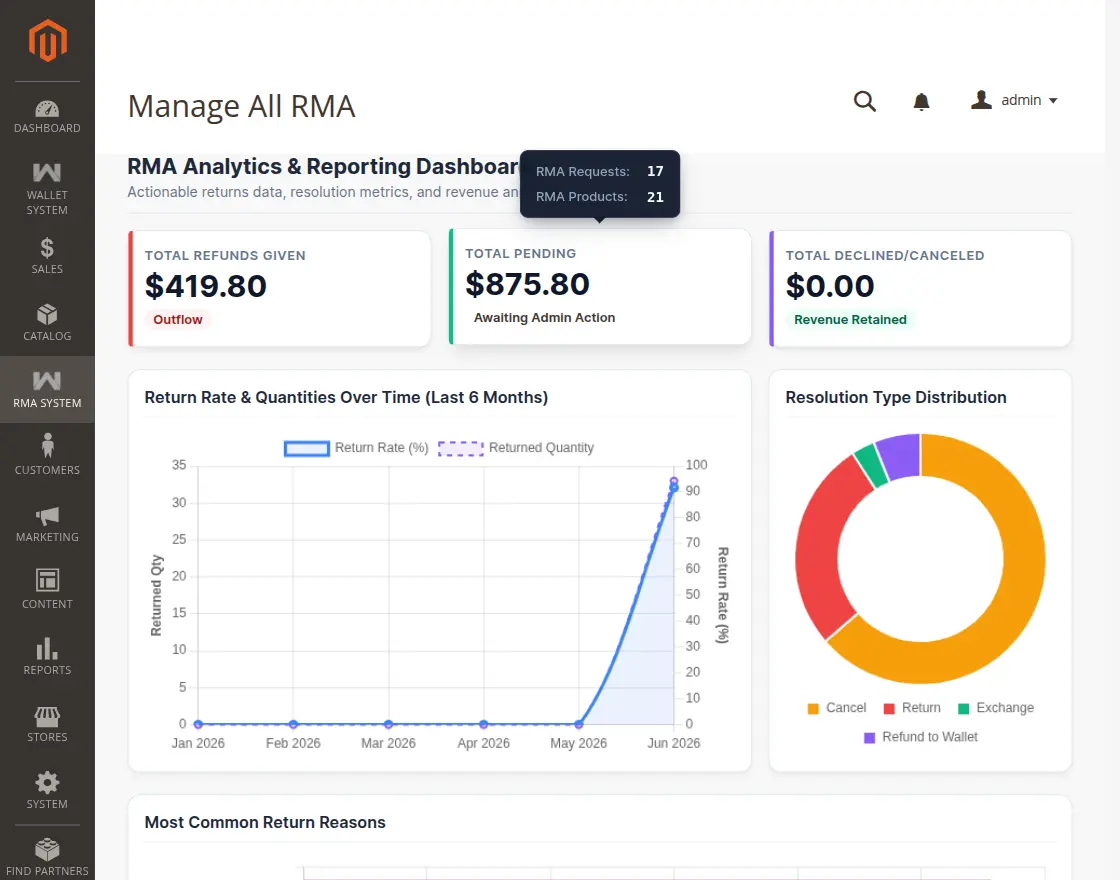This screenshot has height=880, width=1120.
Task: Click the green Exchange donut segment
Action: [x=870, y=466]
